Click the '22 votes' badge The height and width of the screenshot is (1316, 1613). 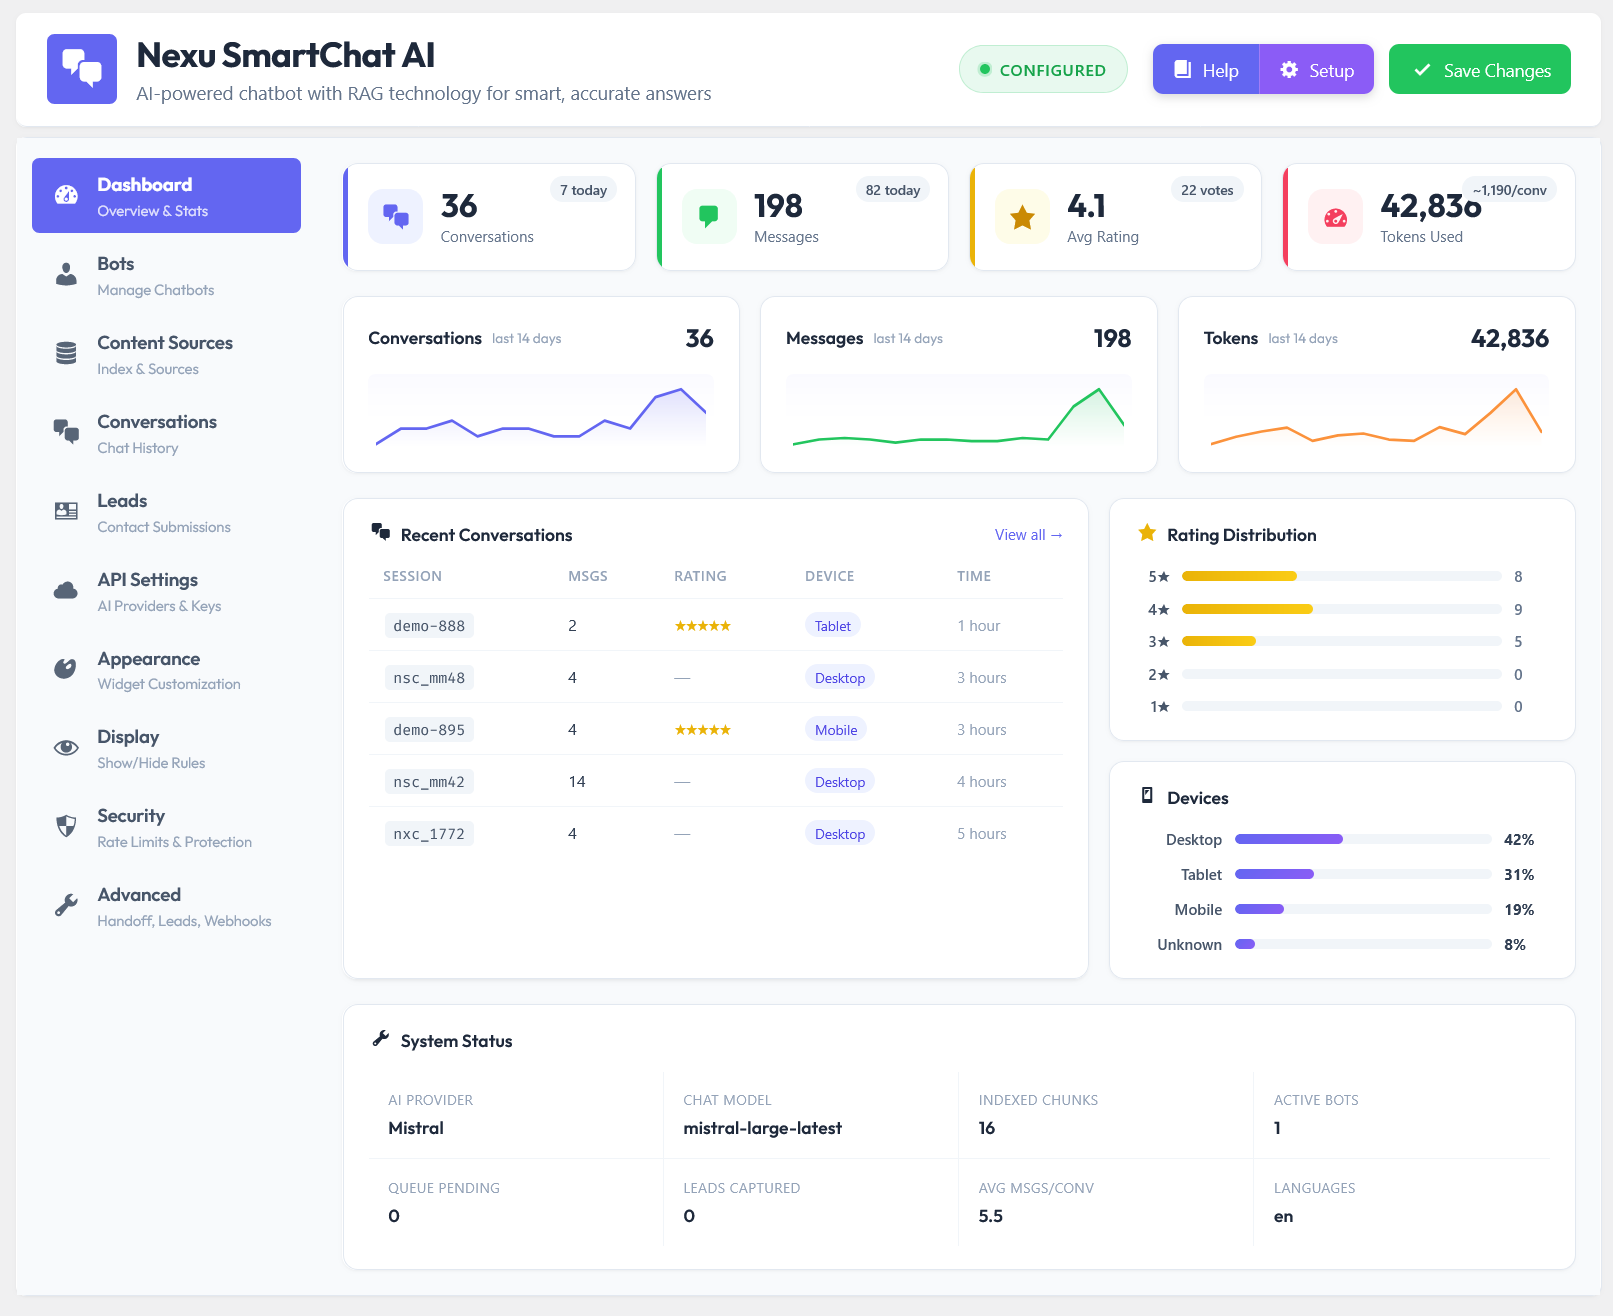1207,190
